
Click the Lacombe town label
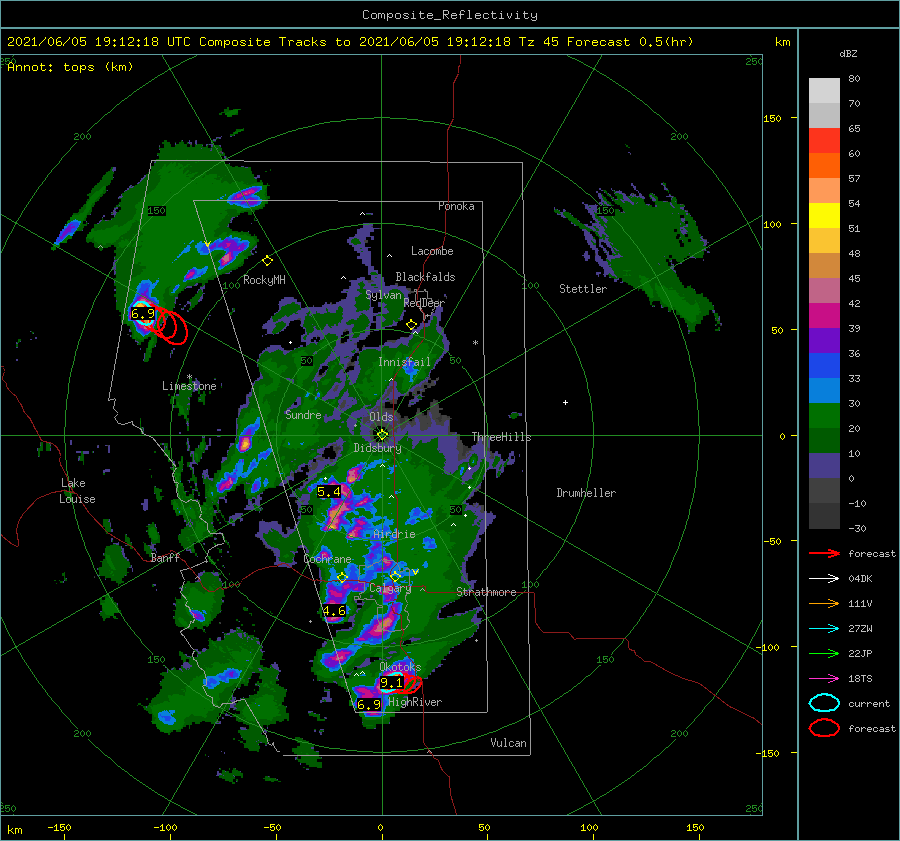(x=432, y=251)
